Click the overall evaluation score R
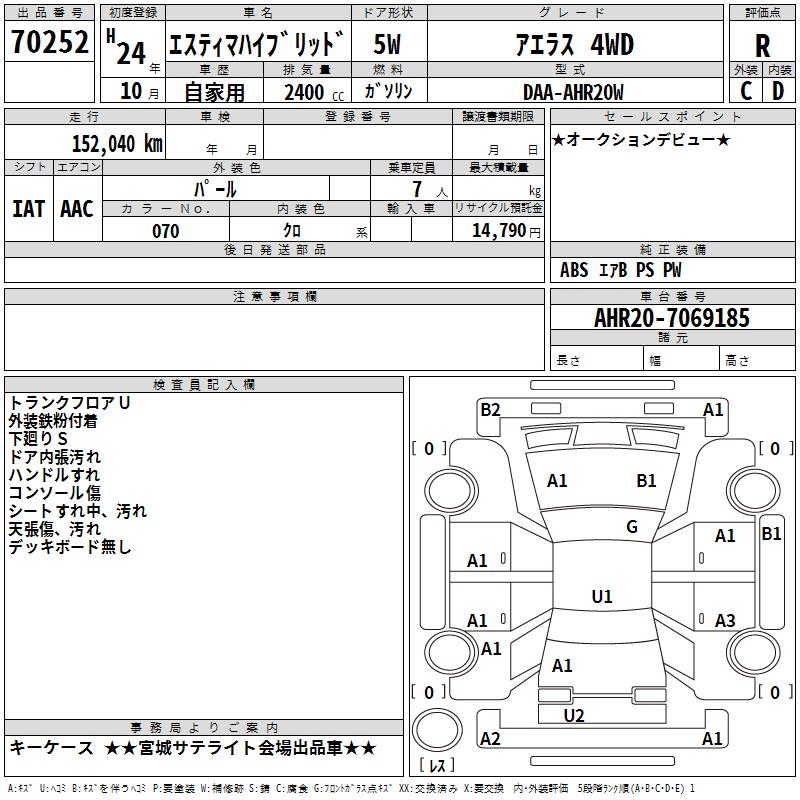The width and height of the screenshot is (800, 800). pyautogui.click(x=762, y=46)
